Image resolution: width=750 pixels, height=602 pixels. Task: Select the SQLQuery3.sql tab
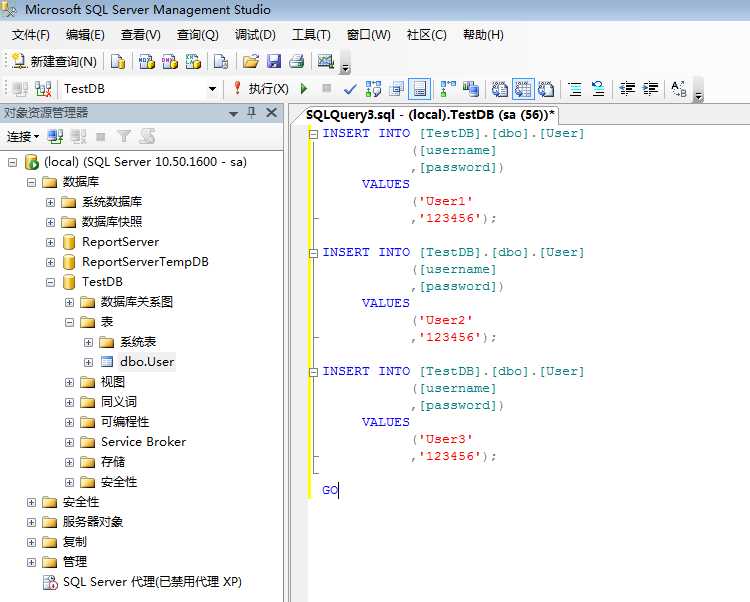click(430, 115)
